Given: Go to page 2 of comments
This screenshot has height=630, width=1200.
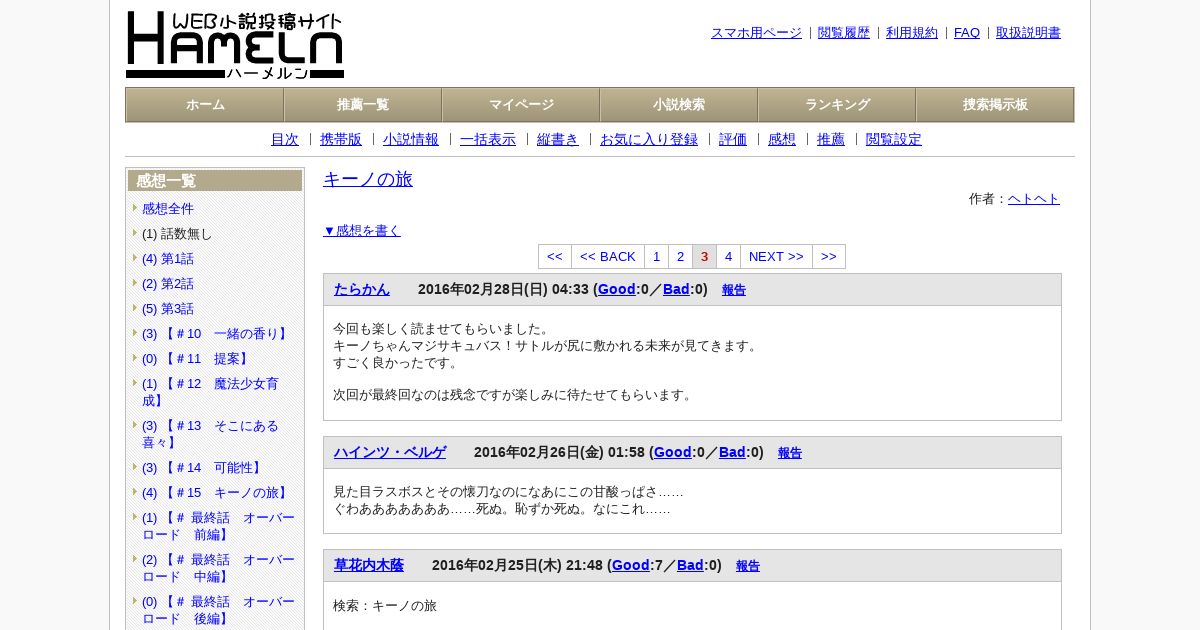Looking at the screenshot, I should [x=681, y=257].
